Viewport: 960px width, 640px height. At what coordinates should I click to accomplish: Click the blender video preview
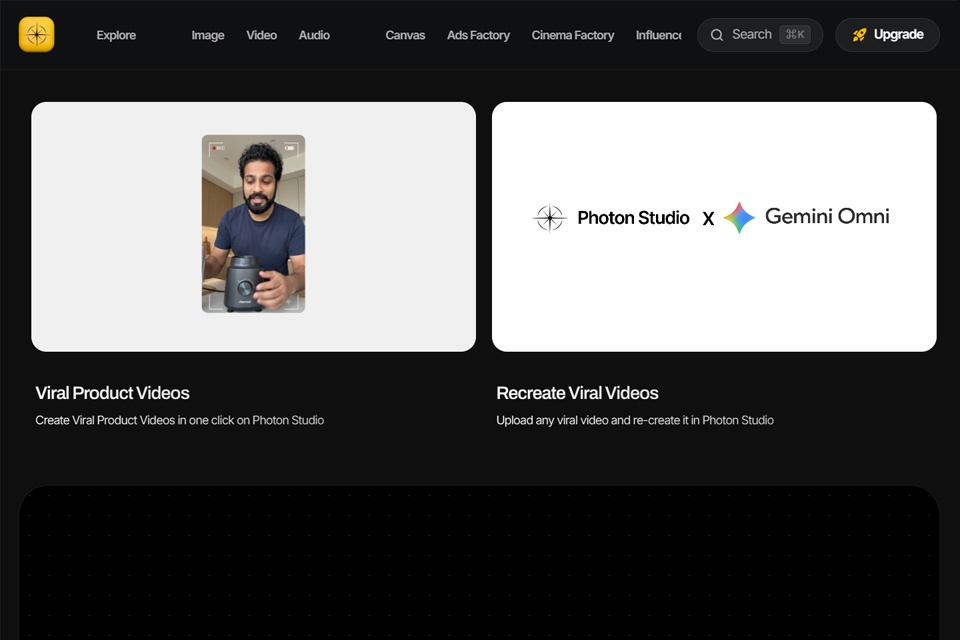[x=253, y=224]
